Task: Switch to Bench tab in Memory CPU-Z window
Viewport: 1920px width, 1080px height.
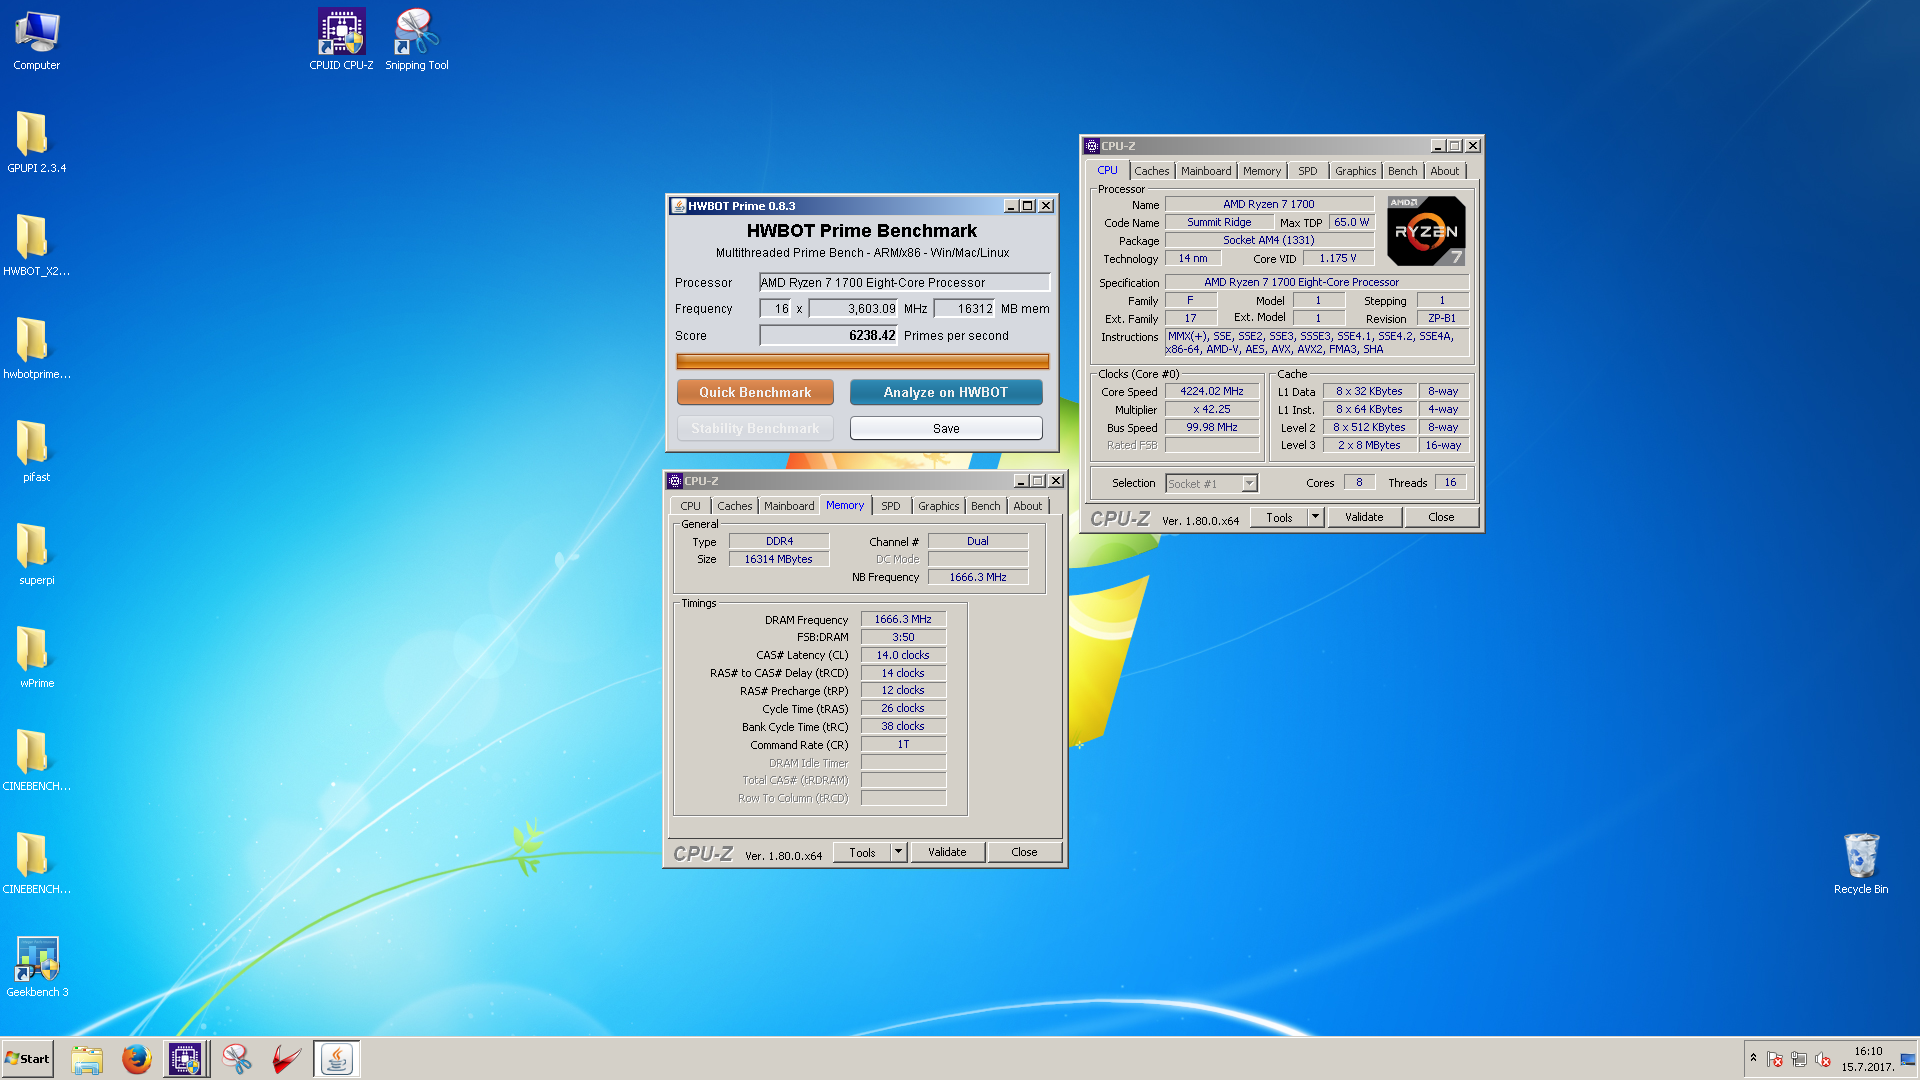Action: 986,506
